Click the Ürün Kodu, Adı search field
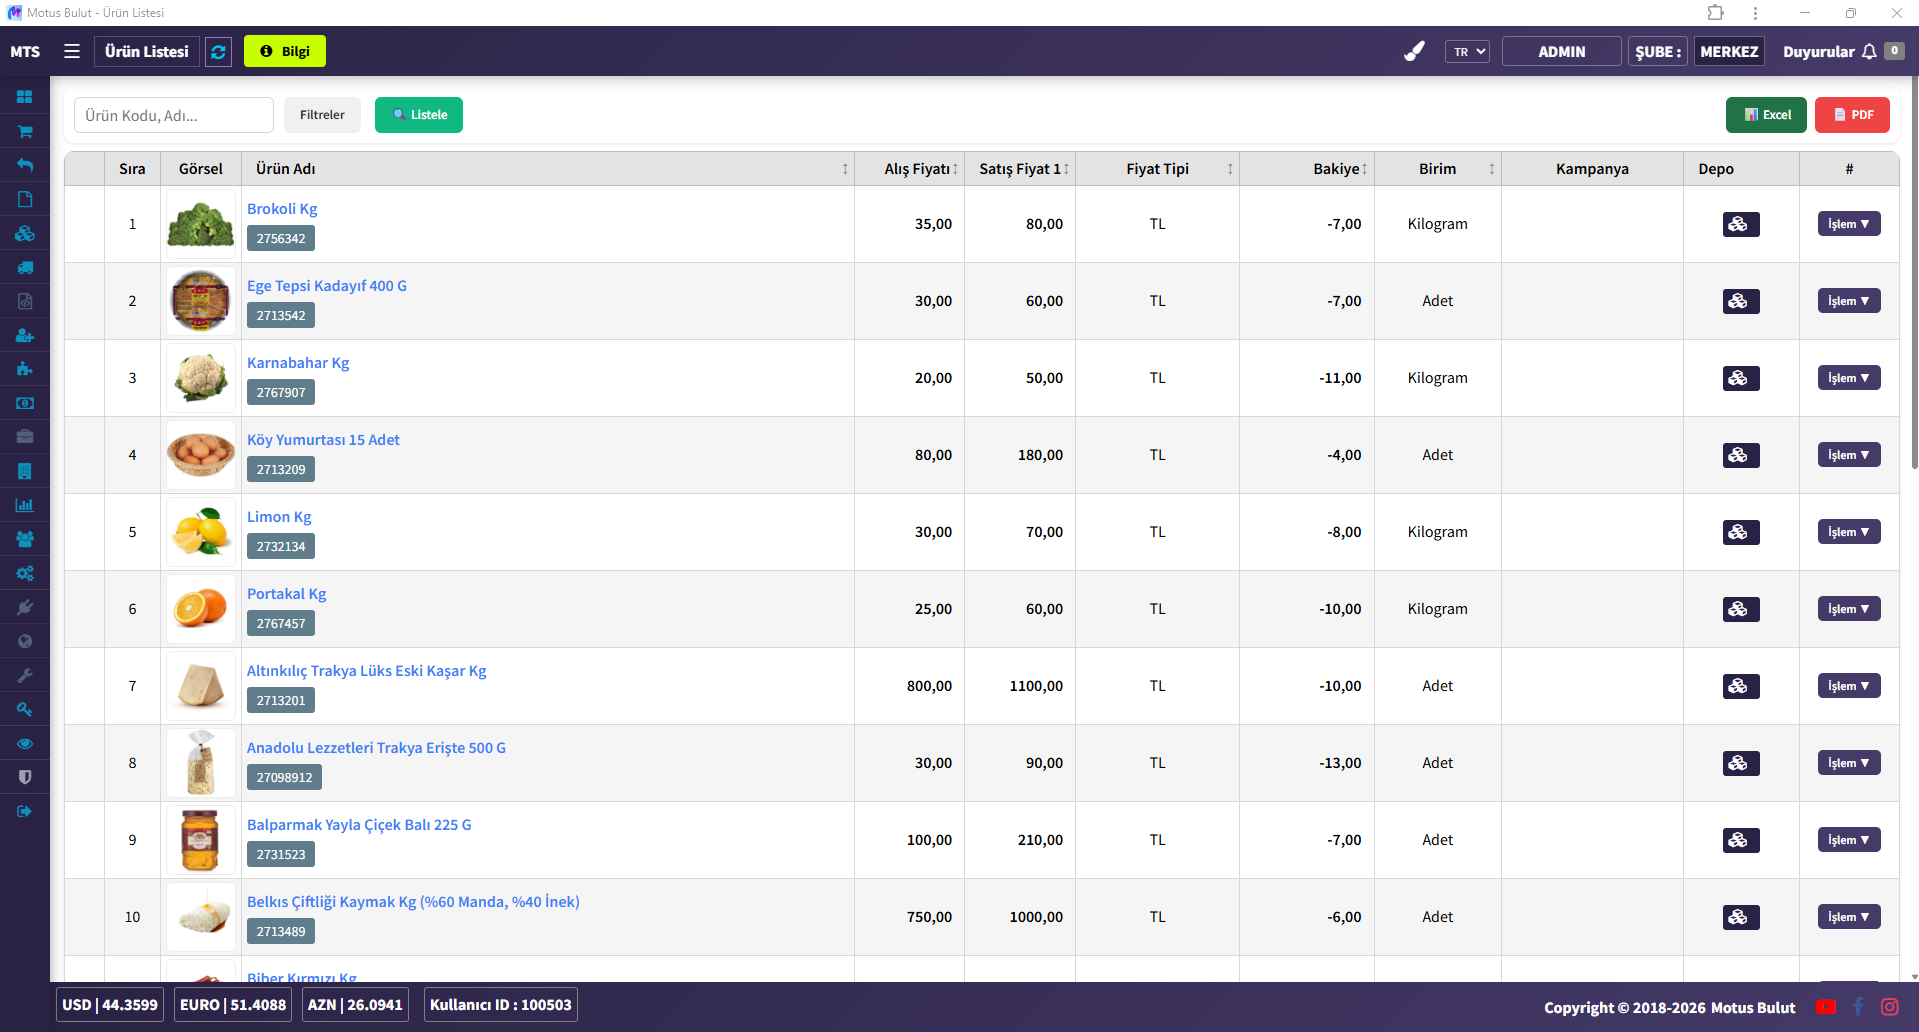The height and width of the screenshot is (1032, 1919). click(x=174, y=116)
